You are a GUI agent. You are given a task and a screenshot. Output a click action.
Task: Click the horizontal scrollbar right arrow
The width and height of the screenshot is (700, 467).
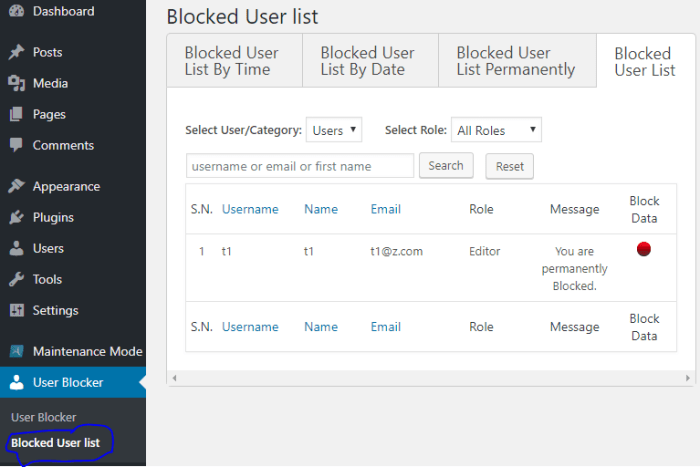click(689, 378)
